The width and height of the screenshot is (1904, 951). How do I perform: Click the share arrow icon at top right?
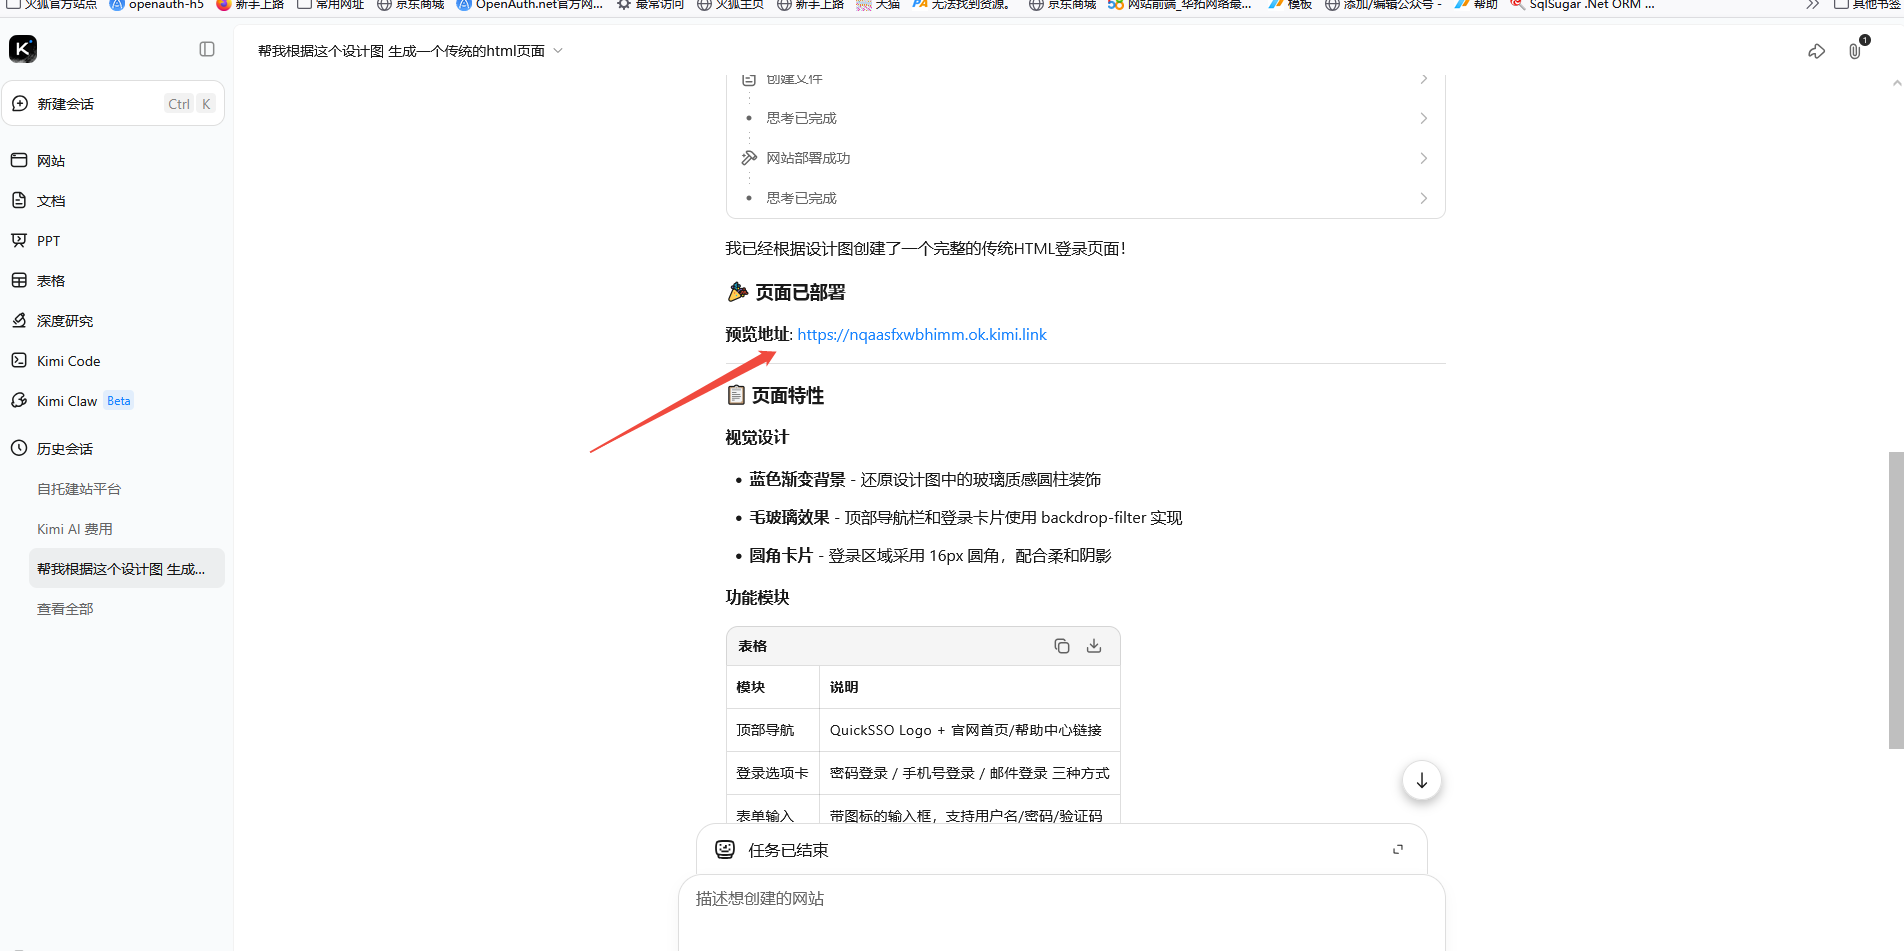(x=1817, y=51)
